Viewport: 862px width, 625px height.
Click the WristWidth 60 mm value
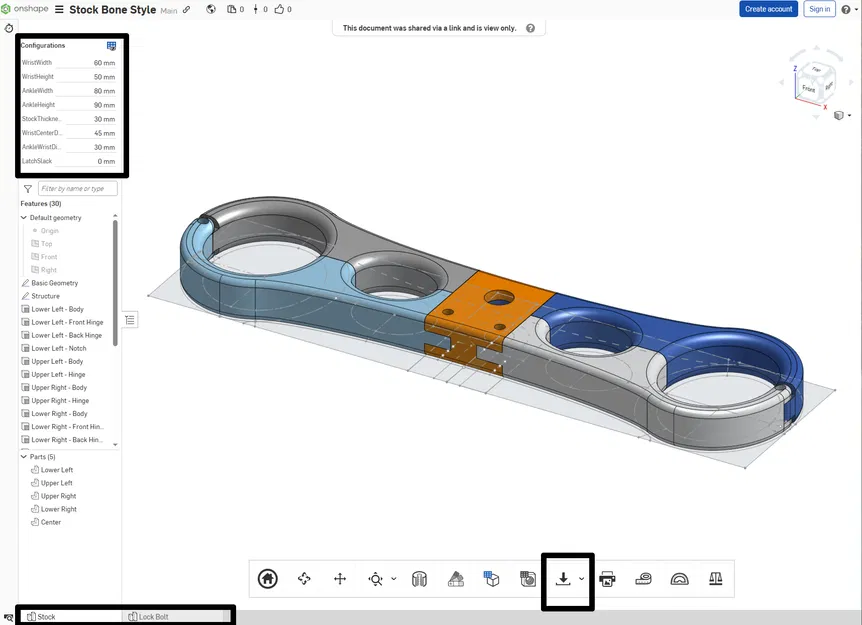click(104, 63)
